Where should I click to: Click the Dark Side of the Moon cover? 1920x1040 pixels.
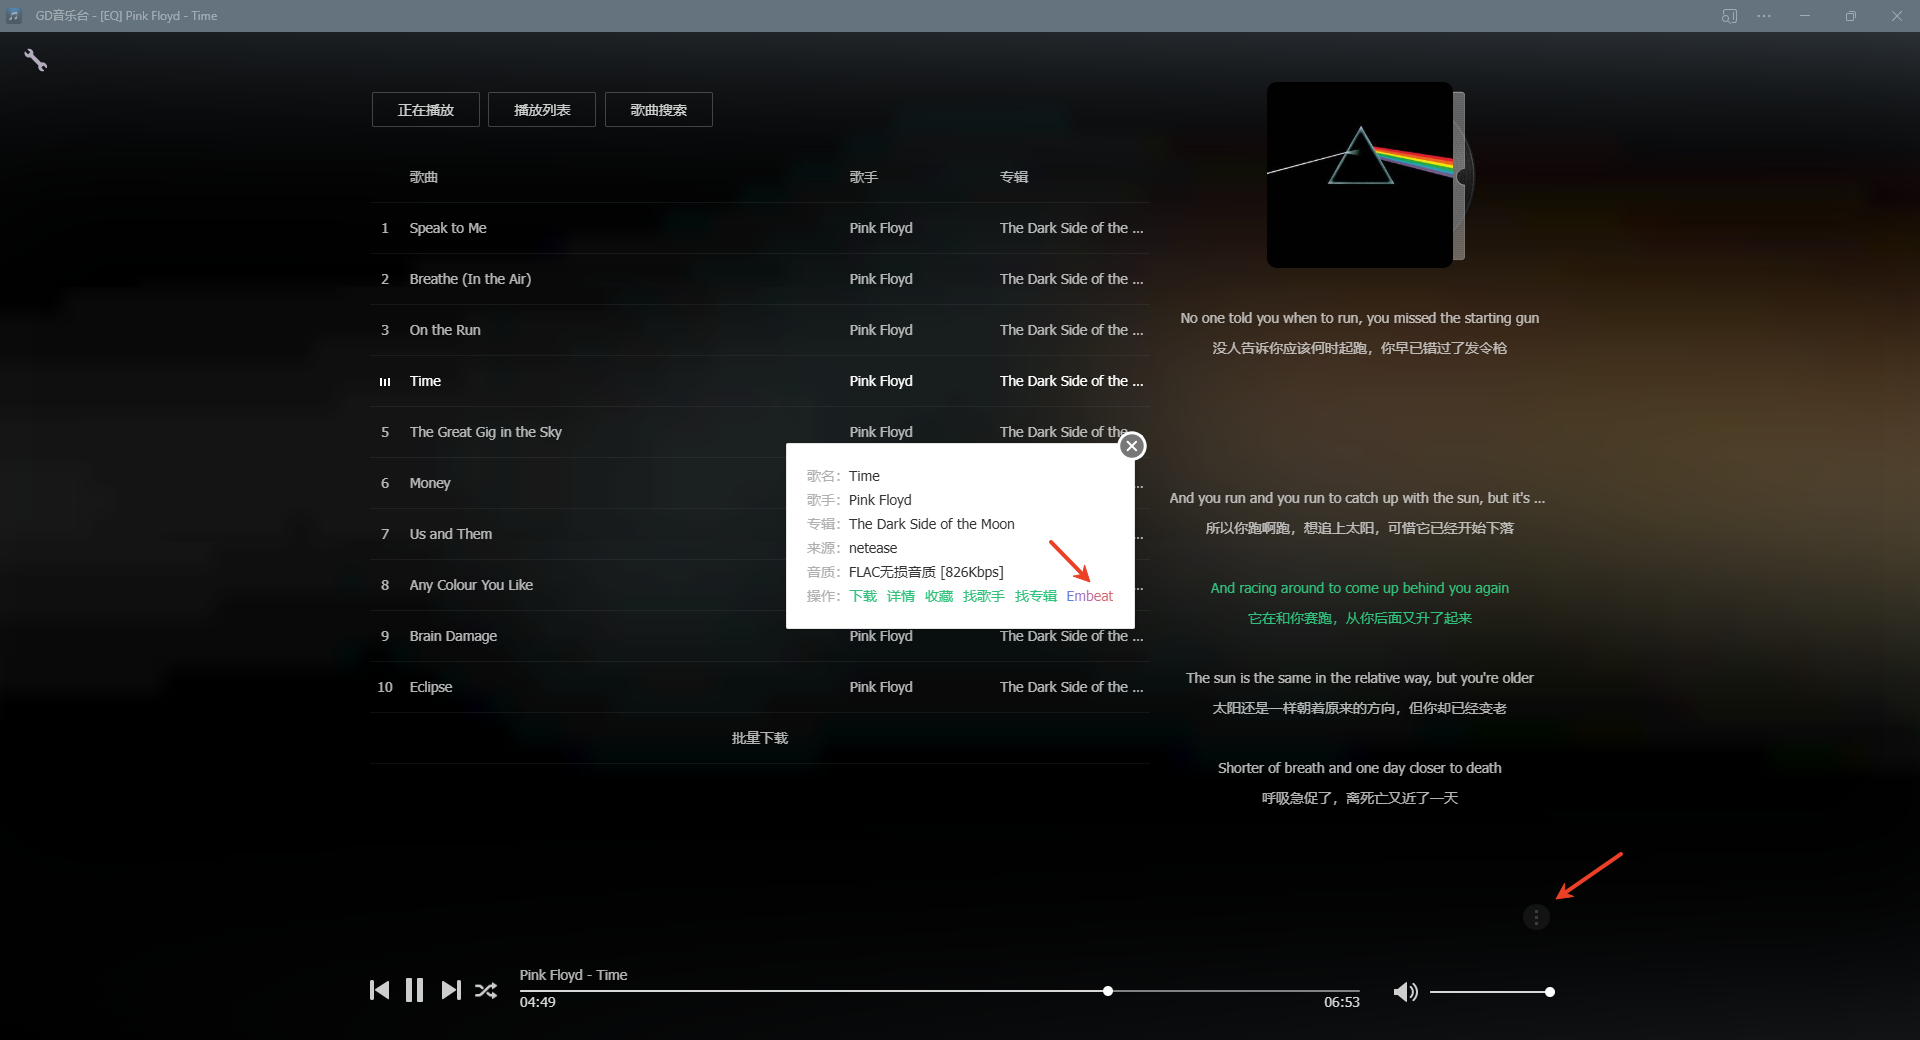(1360, 175)
